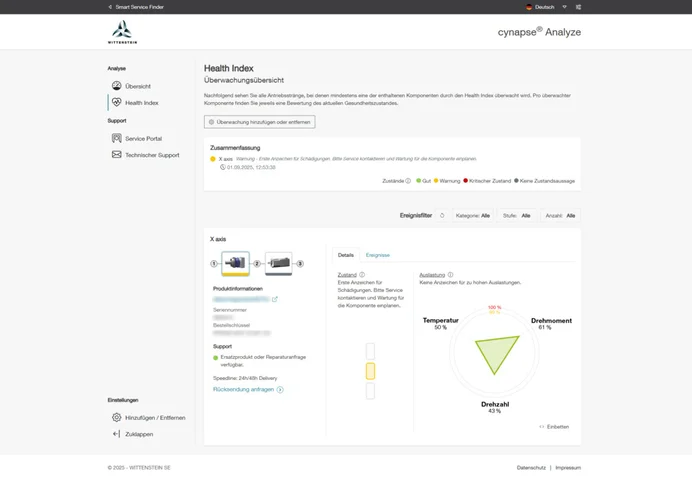Collapse sidebar with Zuklappen
692x480 pixels.
[x=139, y=435]
